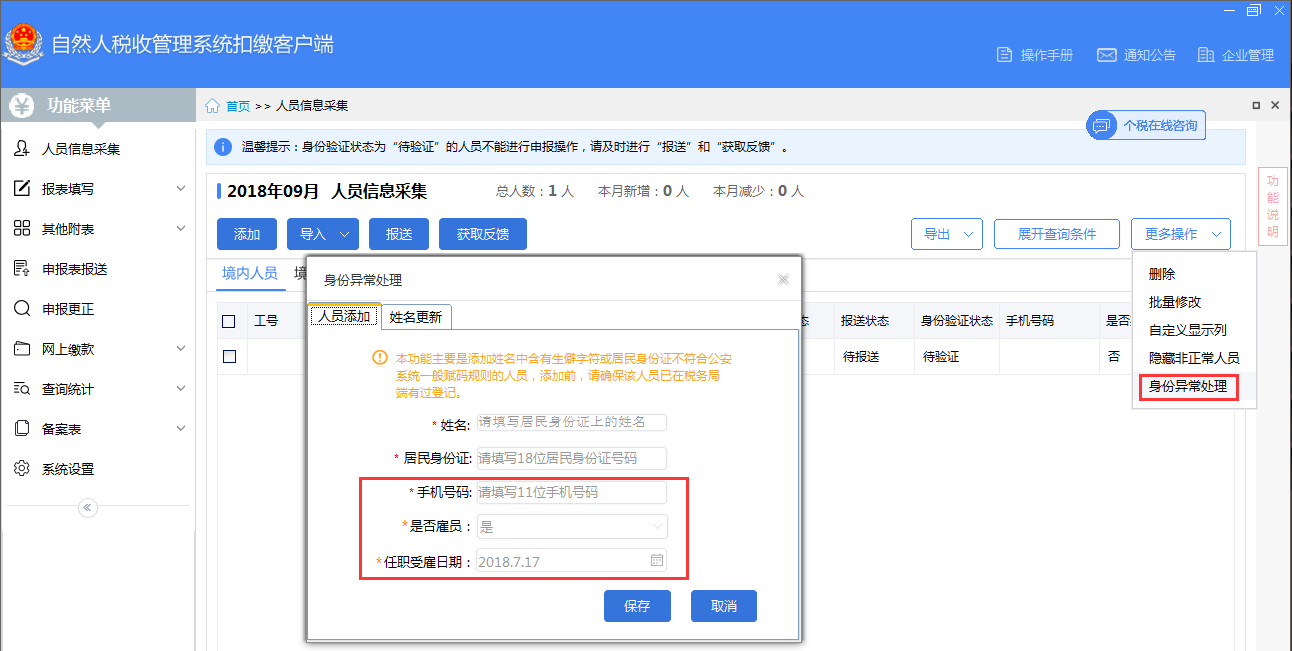
Task: Click the 其他附表 grid icon in sidebar
Action: [21, 229]
